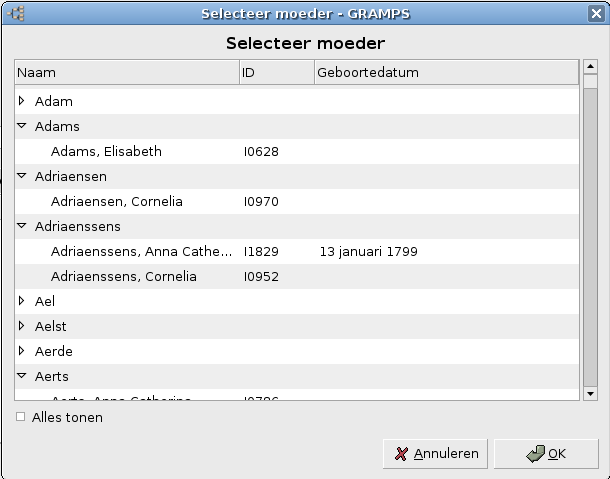Screen dimensions: 610x479
Task: Collapse the Adriaensen surname group
Action: tap(22, 176)
